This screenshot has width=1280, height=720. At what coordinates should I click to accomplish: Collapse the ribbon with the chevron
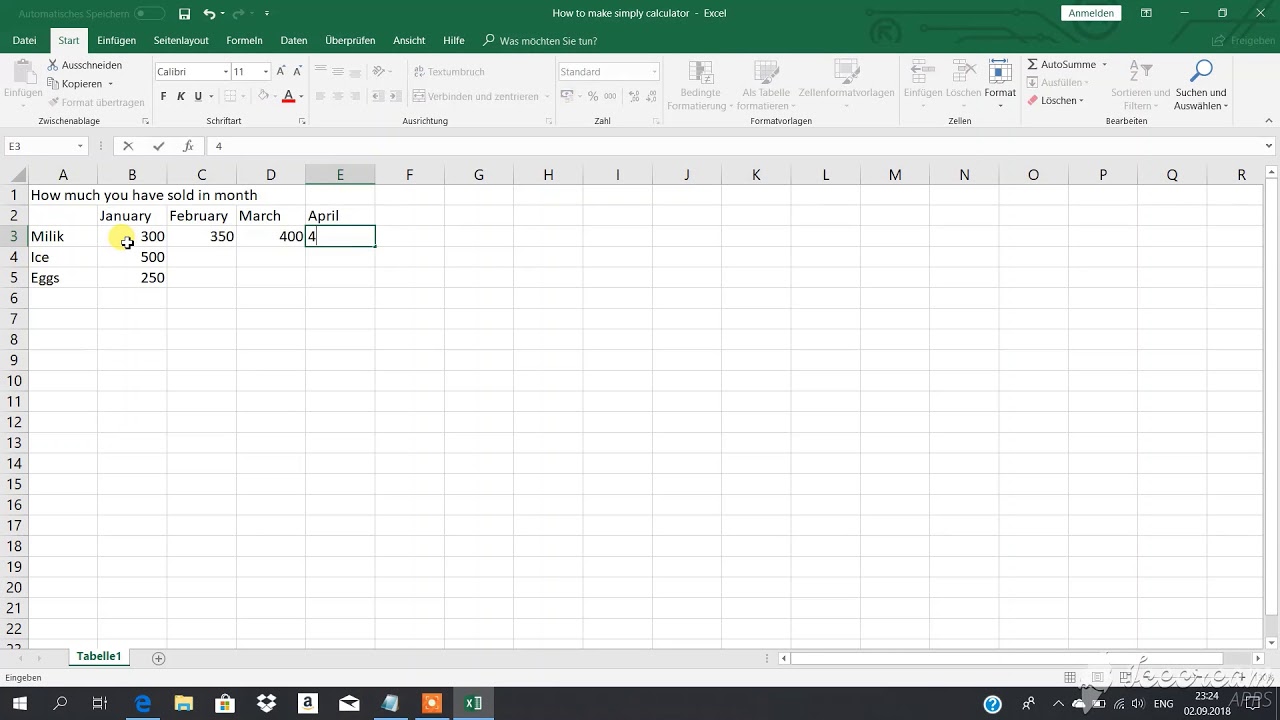[1269, 121]
